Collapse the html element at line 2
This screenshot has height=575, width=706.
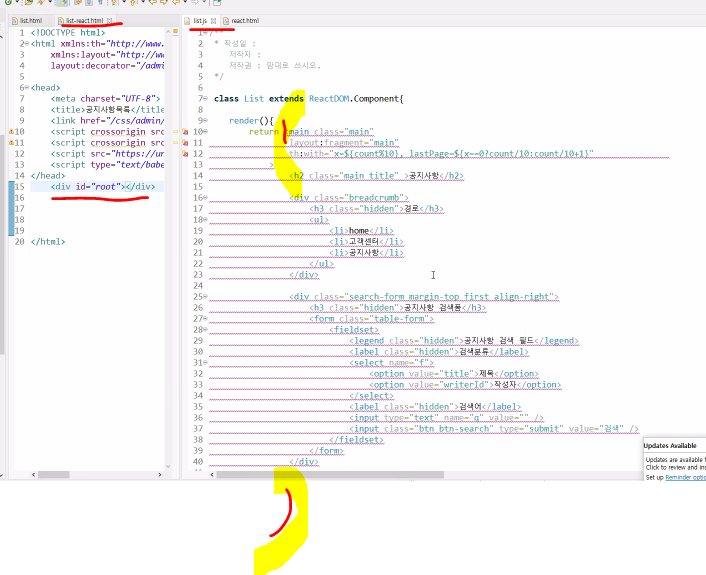[x=27, y=44]
